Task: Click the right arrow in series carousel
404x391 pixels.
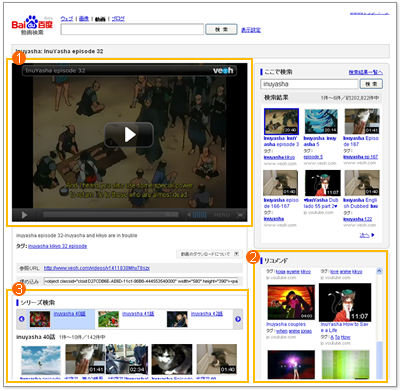Action: 238,319
